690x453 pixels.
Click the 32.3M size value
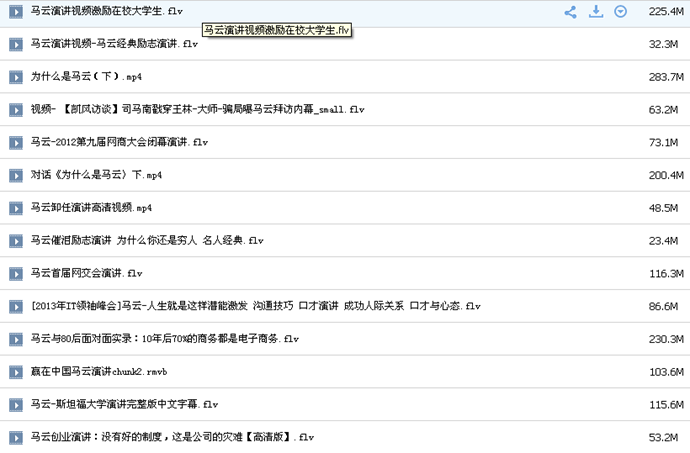pyautogui.click(x=663, y=44)
